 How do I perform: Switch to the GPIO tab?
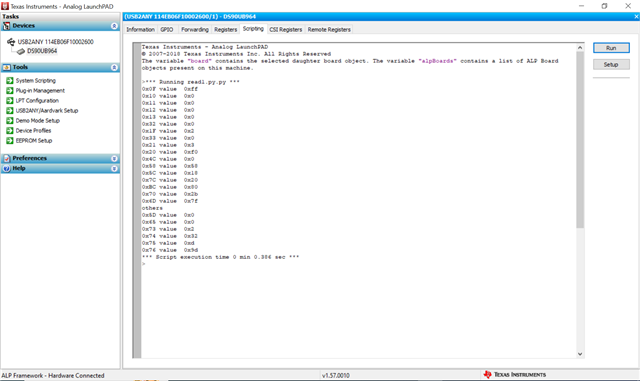(x=167, y=29)
